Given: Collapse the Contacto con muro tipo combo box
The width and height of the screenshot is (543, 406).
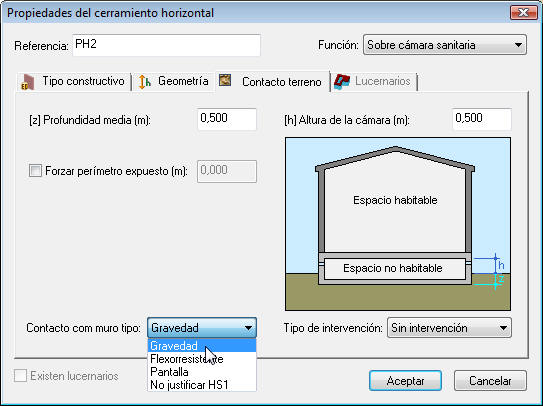Looking at the screenshot, I should pos(202,328).
